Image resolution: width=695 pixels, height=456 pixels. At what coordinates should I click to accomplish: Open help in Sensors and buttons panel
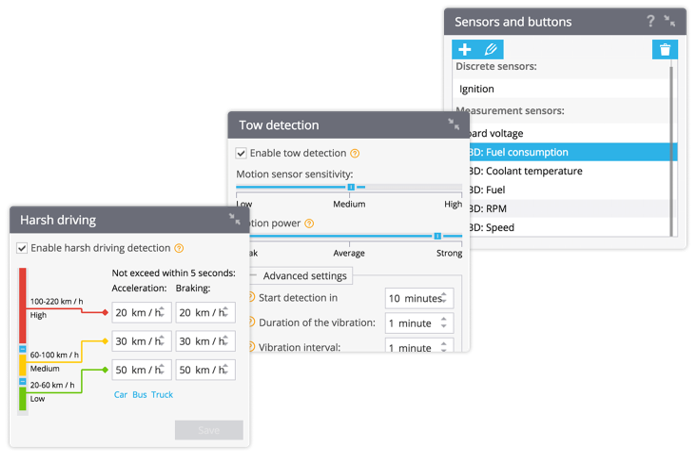[x=650, y=21]
